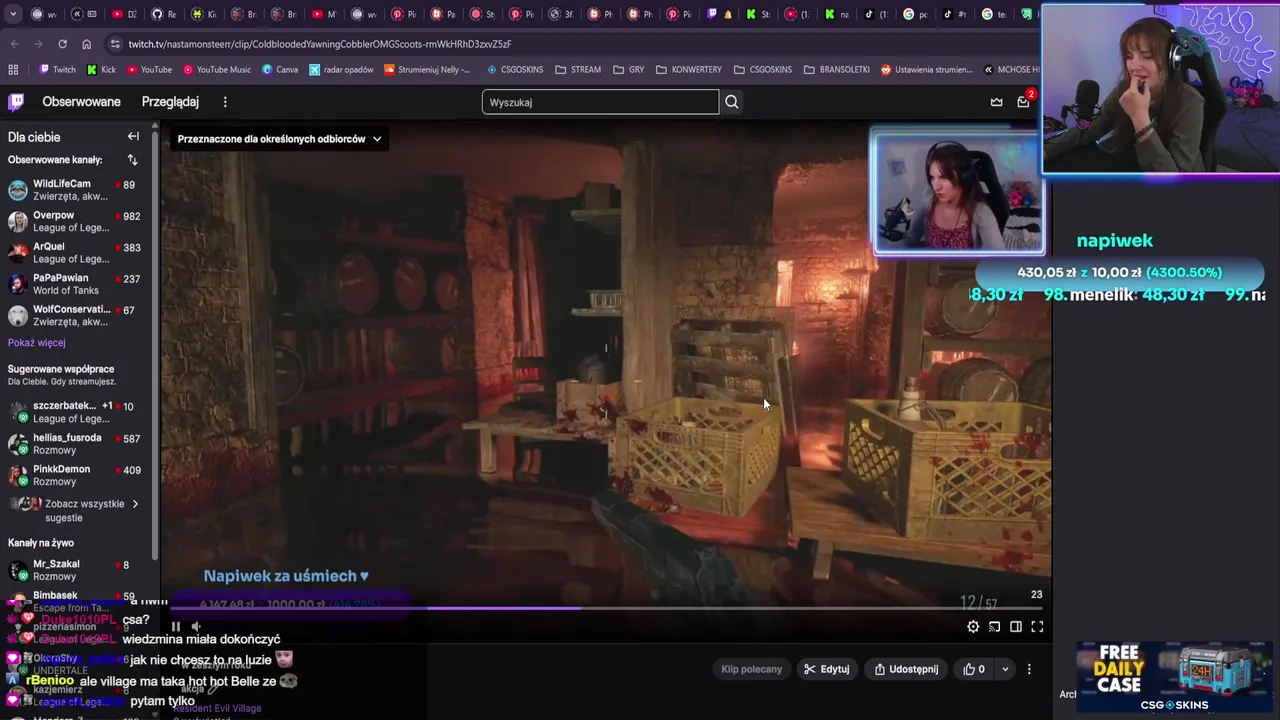Click the browser back arrow

(14, 44)
